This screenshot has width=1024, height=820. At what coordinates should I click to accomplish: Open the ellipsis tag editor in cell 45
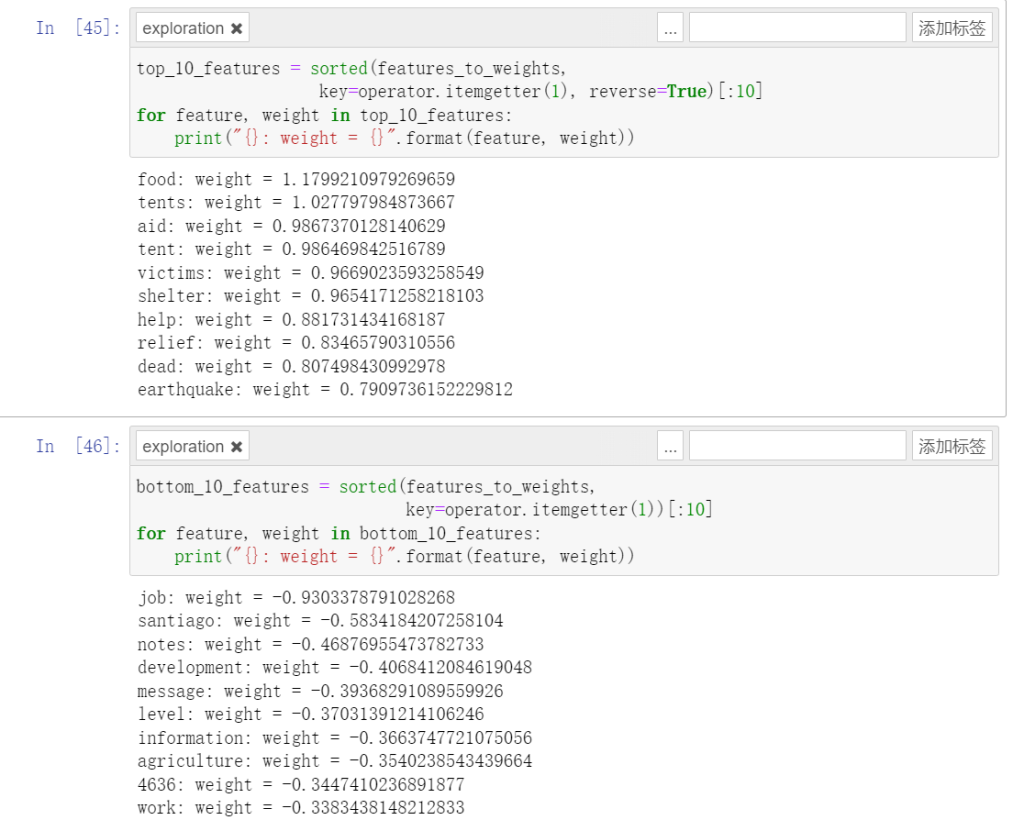tap(670, 29)
